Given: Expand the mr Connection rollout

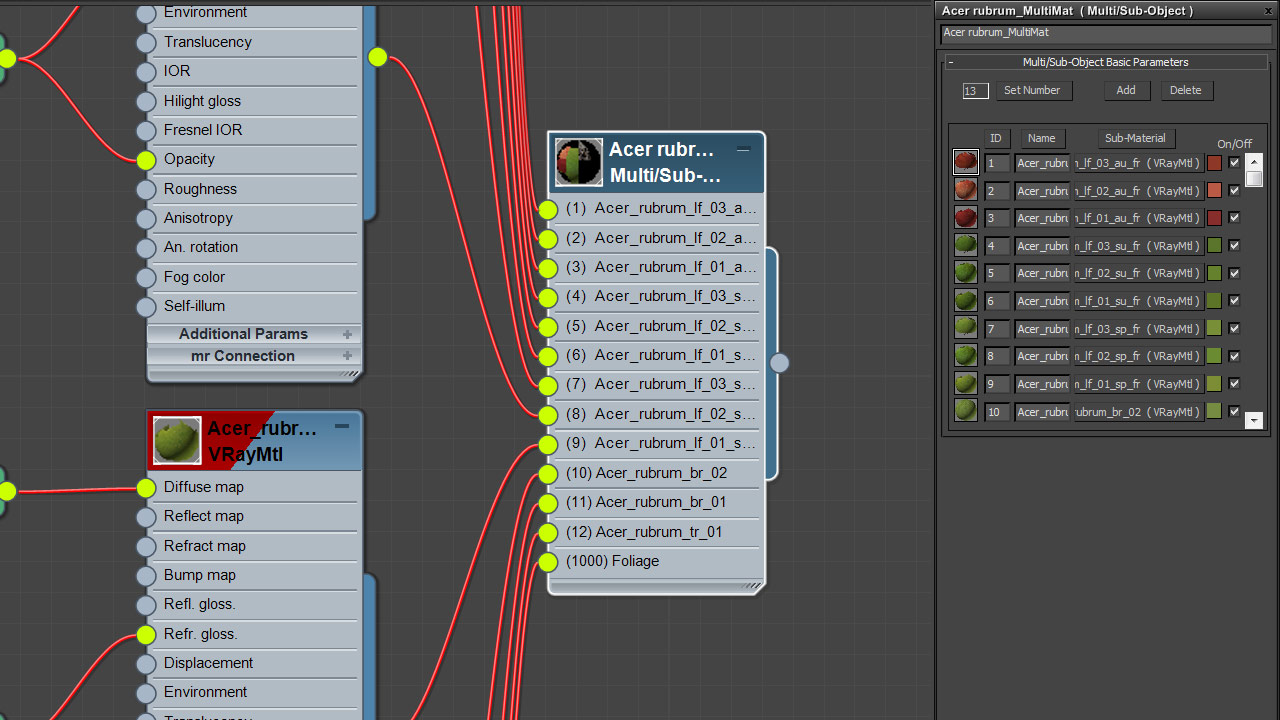Looking at the screenshot, I should click(347, 356).
